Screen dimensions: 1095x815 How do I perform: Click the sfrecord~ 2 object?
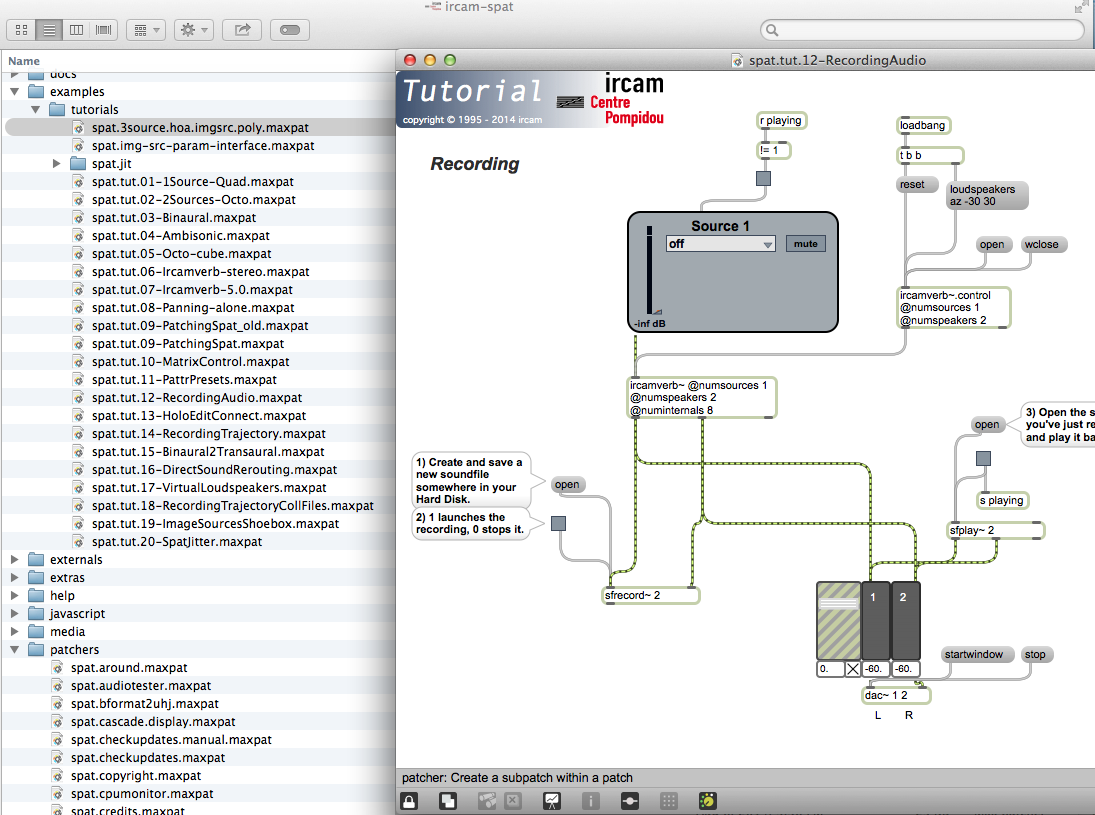point(651,595)
